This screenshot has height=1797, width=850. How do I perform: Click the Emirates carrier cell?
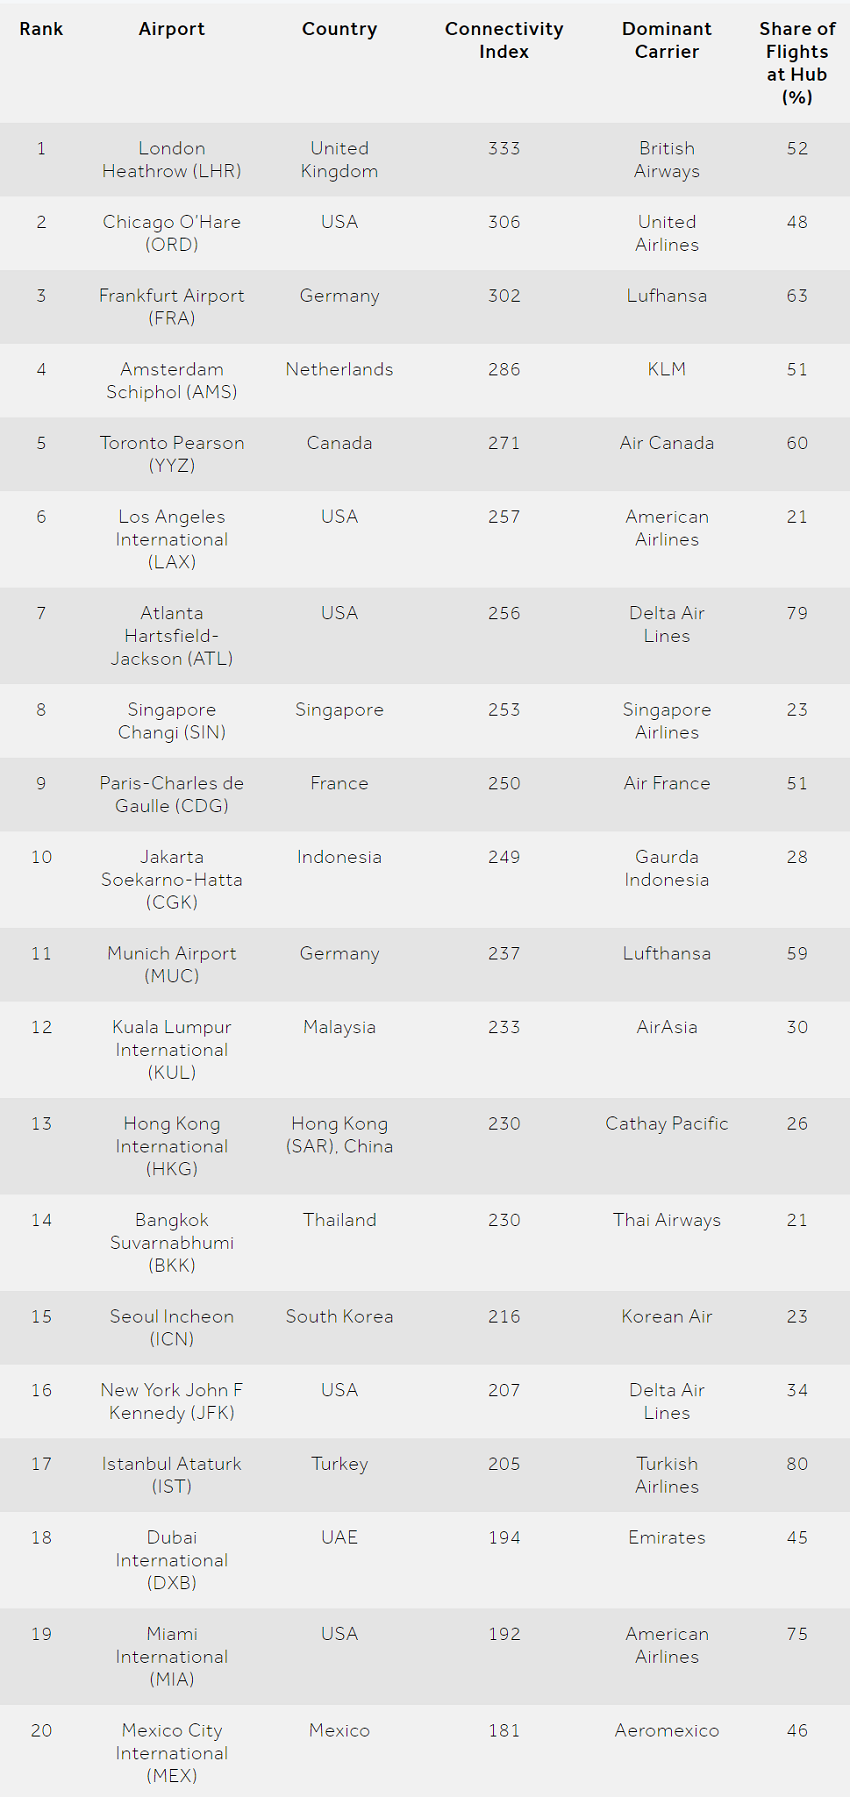[667, 1538]
